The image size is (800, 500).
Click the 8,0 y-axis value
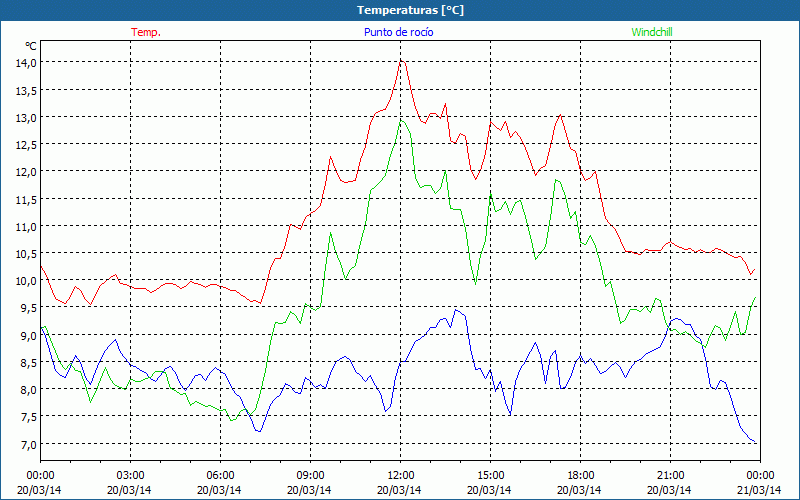point(29,390)
